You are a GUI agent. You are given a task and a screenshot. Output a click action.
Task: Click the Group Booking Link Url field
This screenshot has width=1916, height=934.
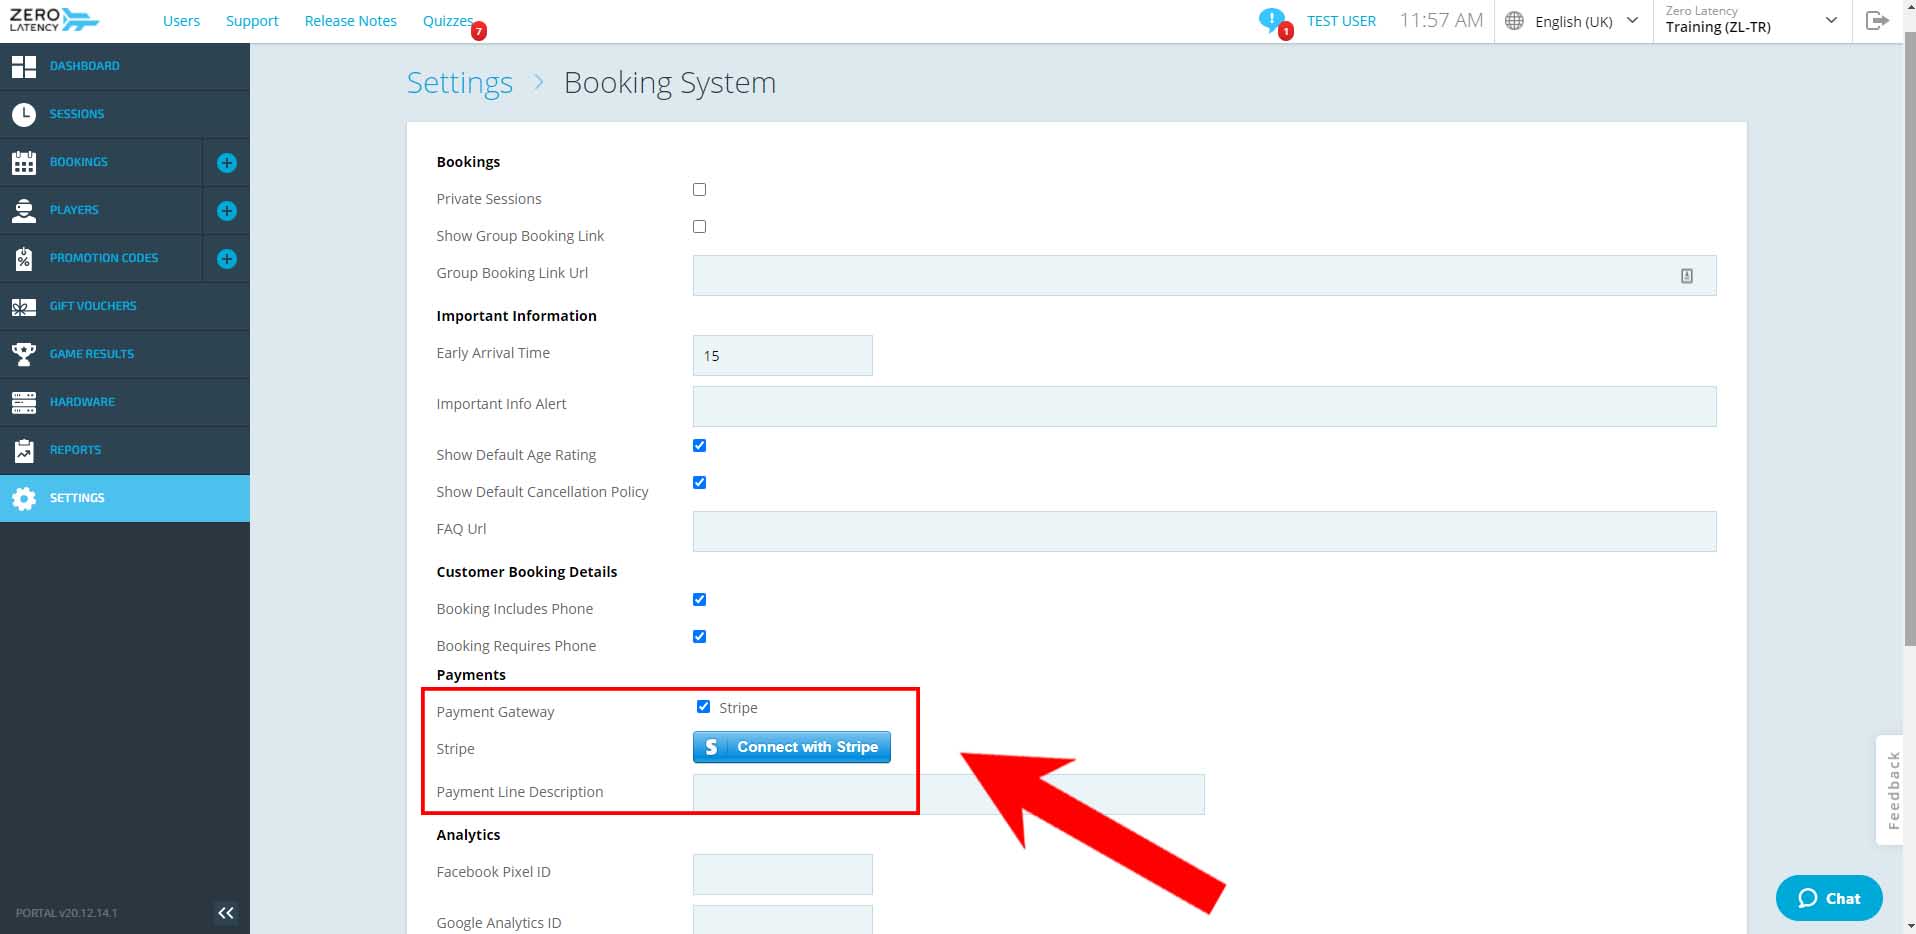[x=1204, y=275]
